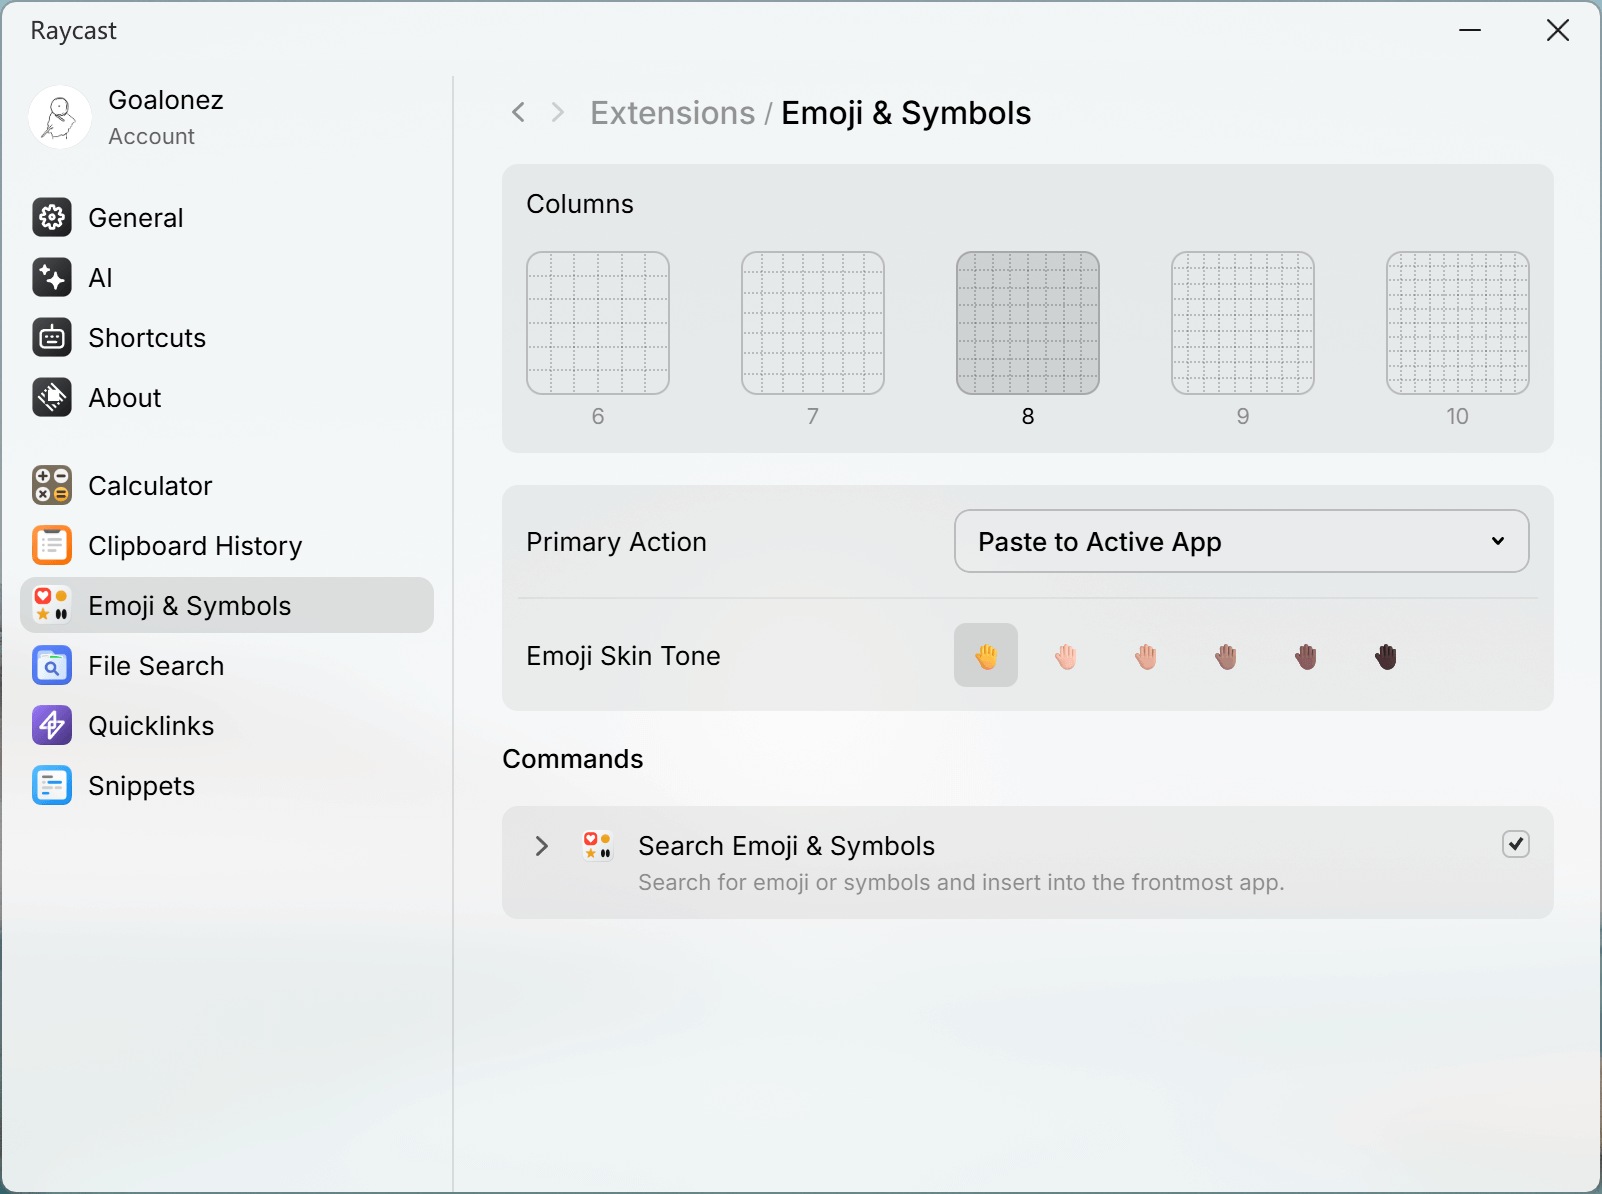This screenshot has width=1602, height=1194.
Task: Open General settings
Action: pyautogui.click(x=227, y=217)
